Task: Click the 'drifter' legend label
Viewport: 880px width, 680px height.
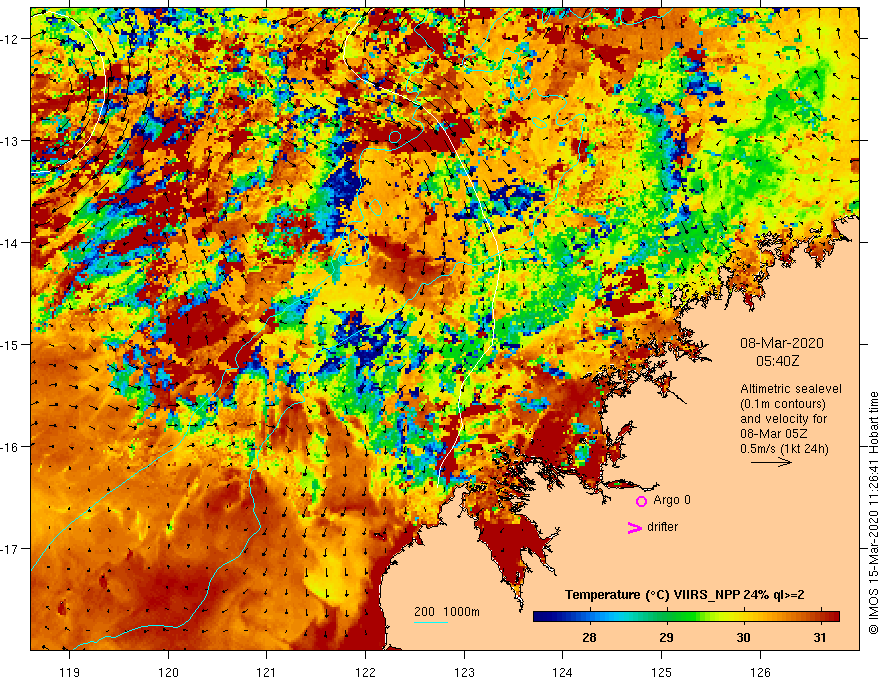Action: pyautogui.click(x=662, y=527)
